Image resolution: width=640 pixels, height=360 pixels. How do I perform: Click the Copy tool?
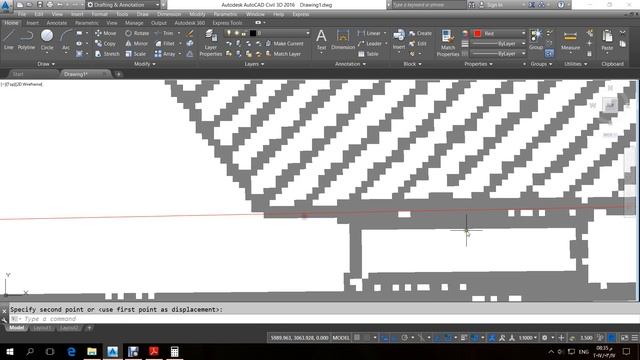click(x=105, y=43)
